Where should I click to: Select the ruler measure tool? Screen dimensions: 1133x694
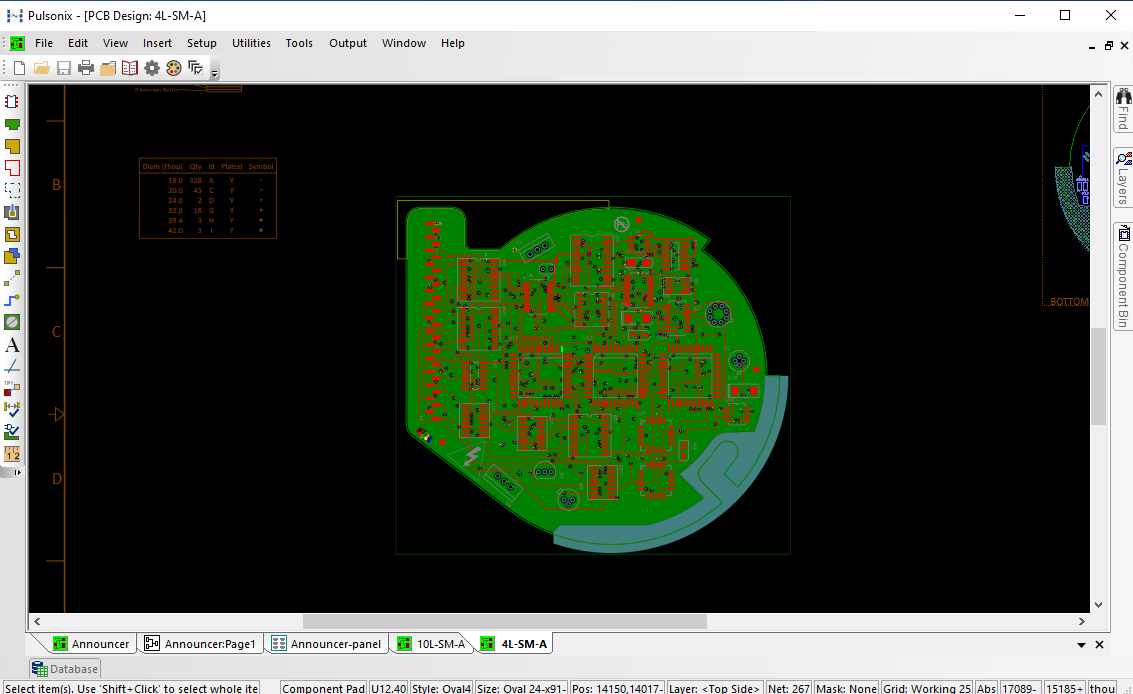(x=12, y=454)
